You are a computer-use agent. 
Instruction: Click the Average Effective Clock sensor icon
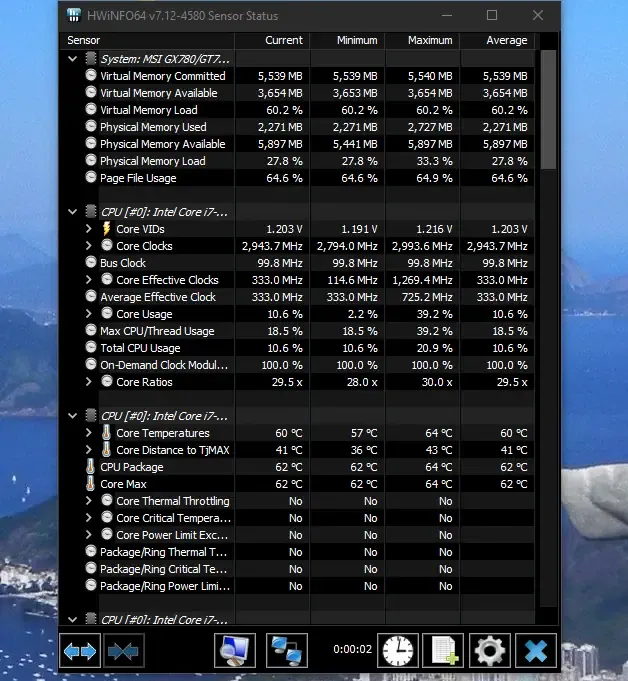point(91,296)
